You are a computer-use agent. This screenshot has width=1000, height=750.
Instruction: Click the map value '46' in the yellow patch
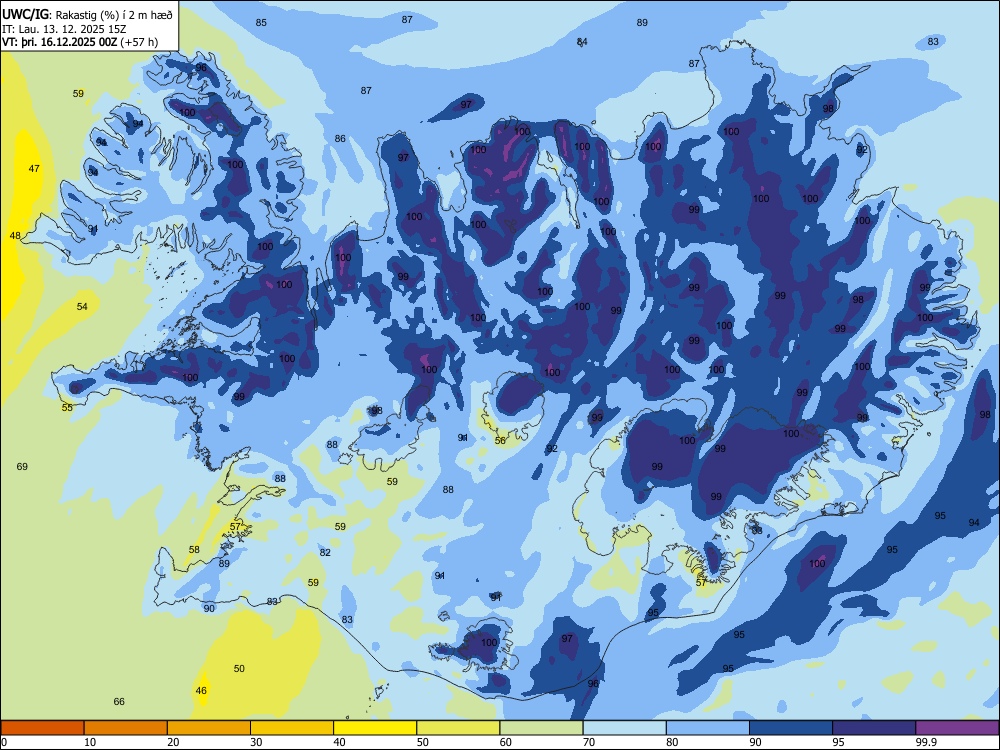pos(202,691)
